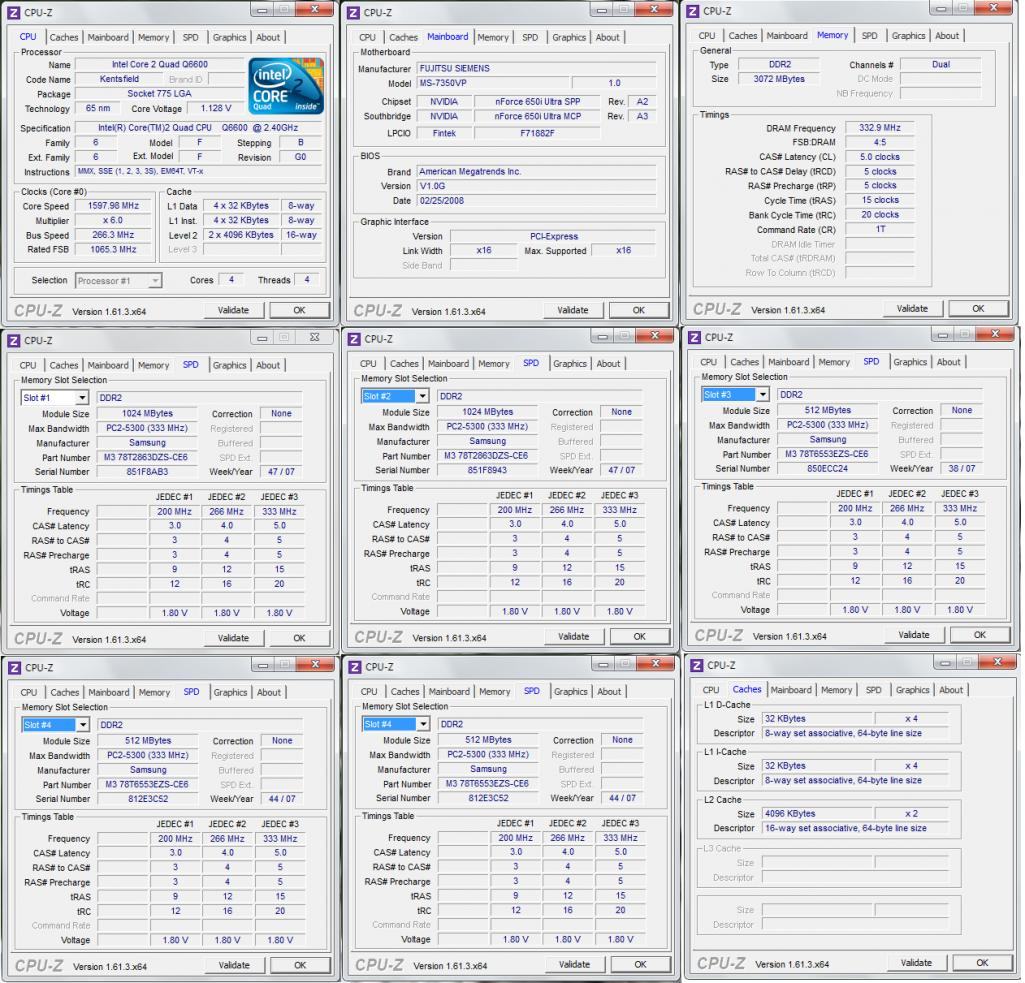1025x983 pixels.
Task: Click the serial number '851F8943'
Action: 487,471
